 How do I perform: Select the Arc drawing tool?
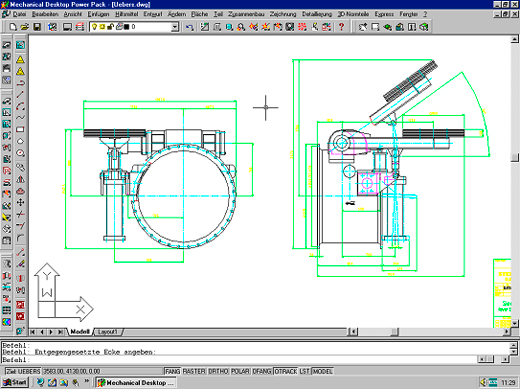(20, 107)
